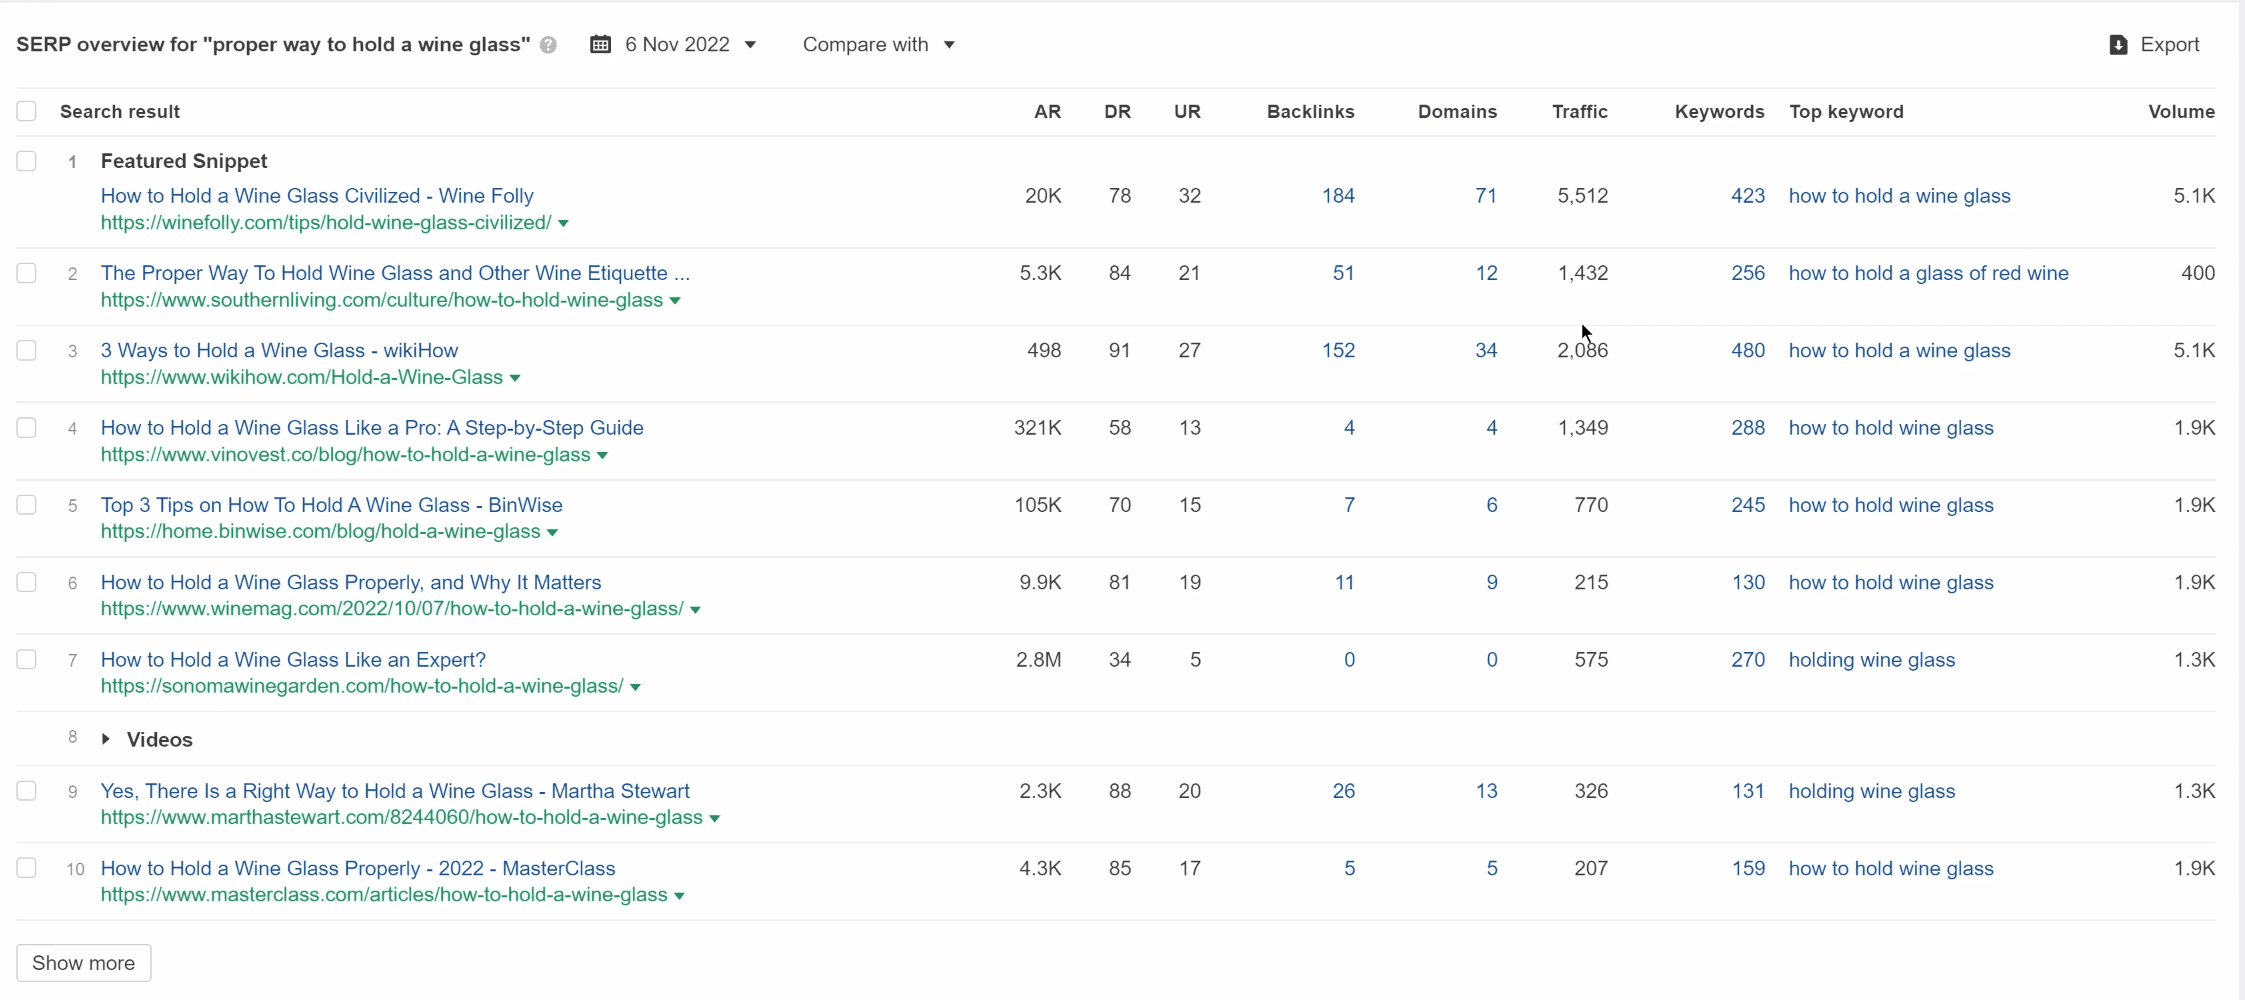This screenshot has width=2245, height=1000.
Task: Expand the wikihow.com URL dropdown arrow
Action: [515, 378]
